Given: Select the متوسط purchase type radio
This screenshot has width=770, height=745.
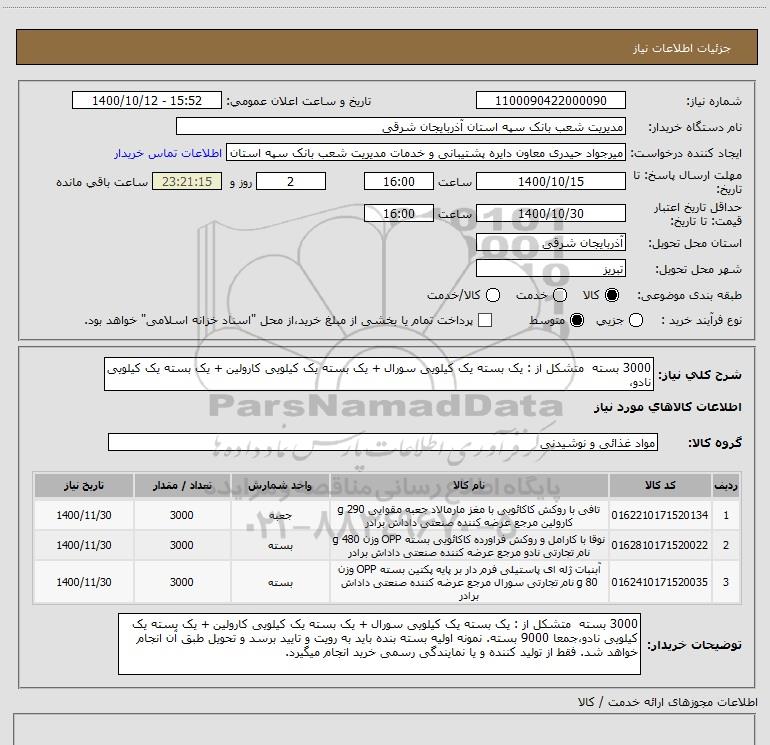Looking at the screenshot, I should (577, 321).
